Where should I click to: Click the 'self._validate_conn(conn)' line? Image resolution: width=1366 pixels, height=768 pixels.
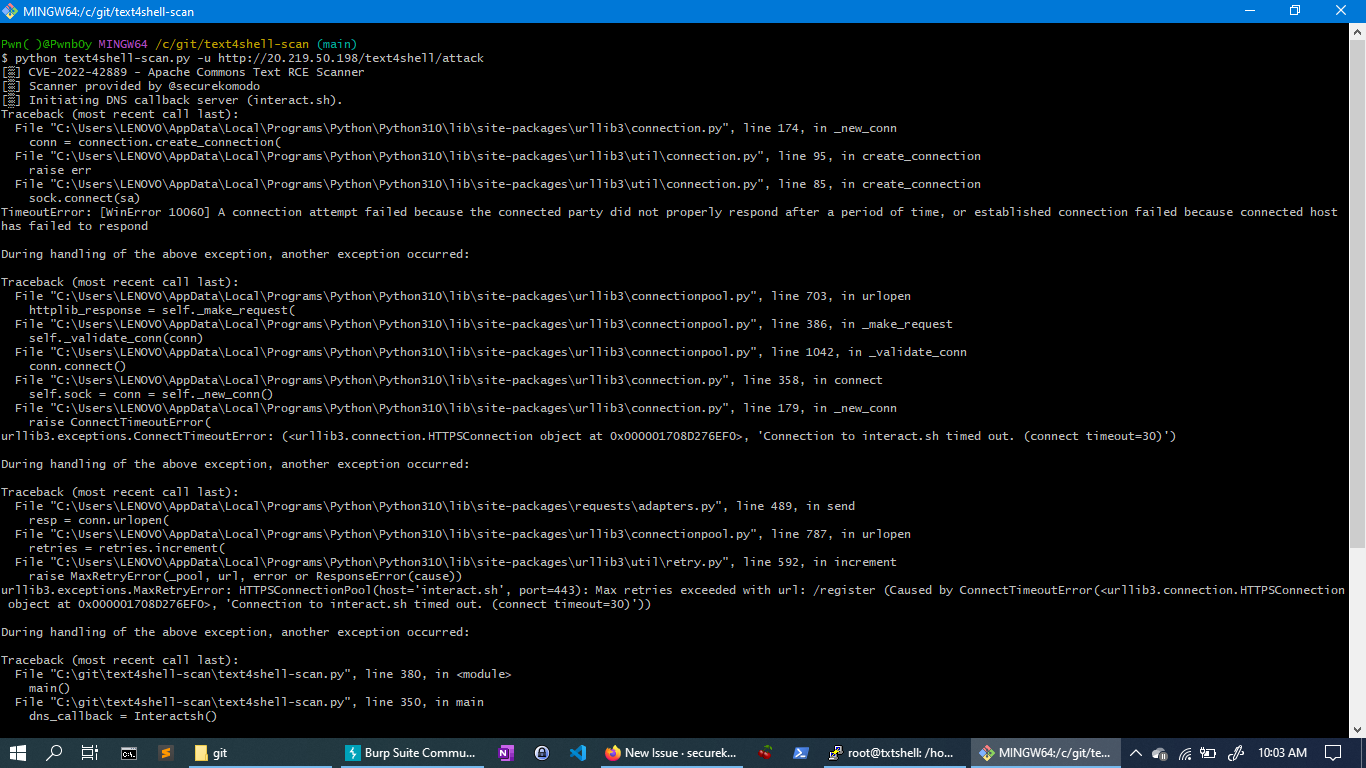(x=115, y=338)
